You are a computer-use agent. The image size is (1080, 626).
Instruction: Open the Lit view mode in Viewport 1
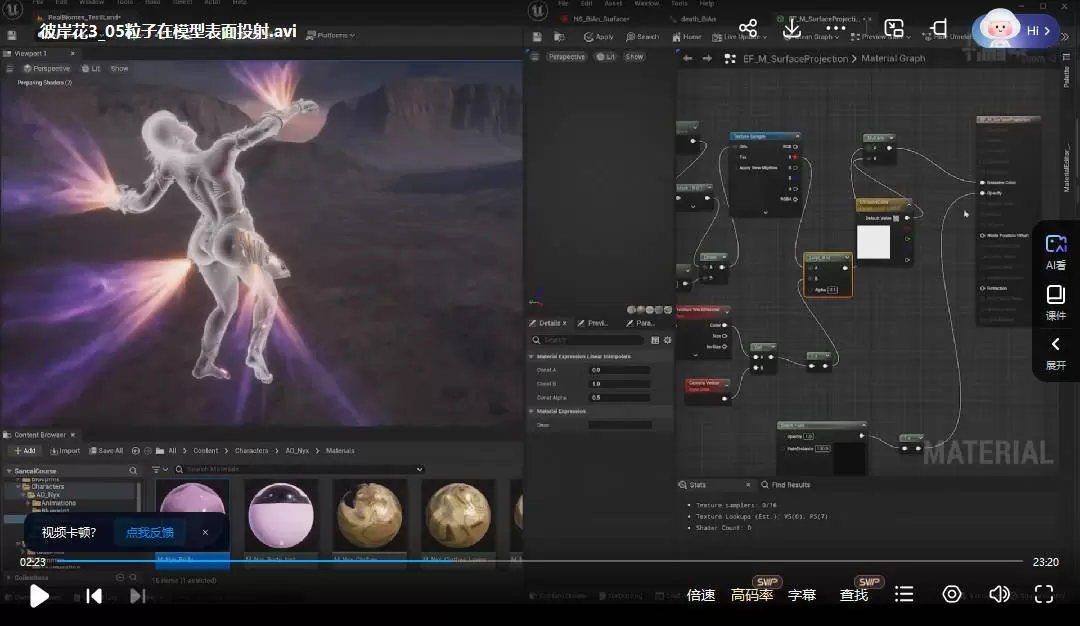[x=91, y=69]
